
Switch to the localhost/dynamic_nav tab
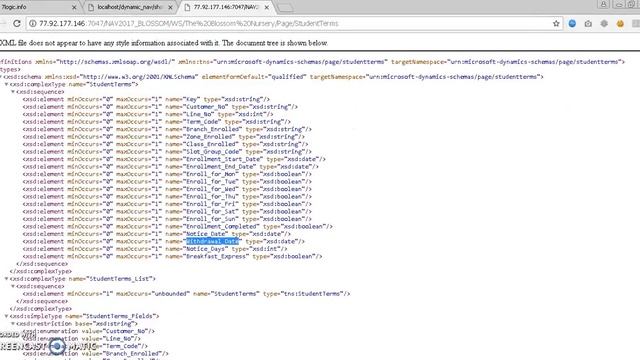click(x=130, y=7)
